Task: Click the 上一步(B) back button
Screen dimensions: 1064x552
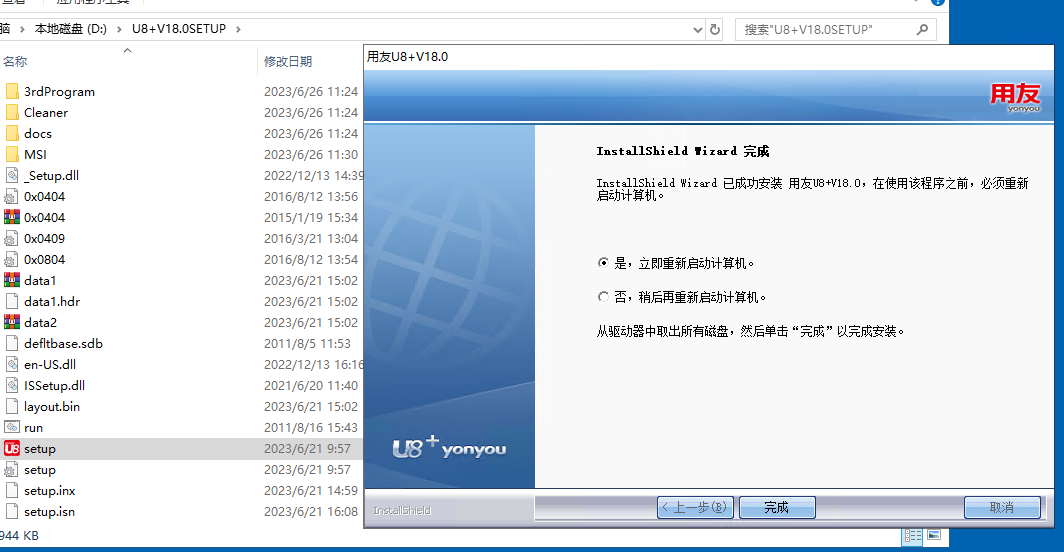Action: 695,507
